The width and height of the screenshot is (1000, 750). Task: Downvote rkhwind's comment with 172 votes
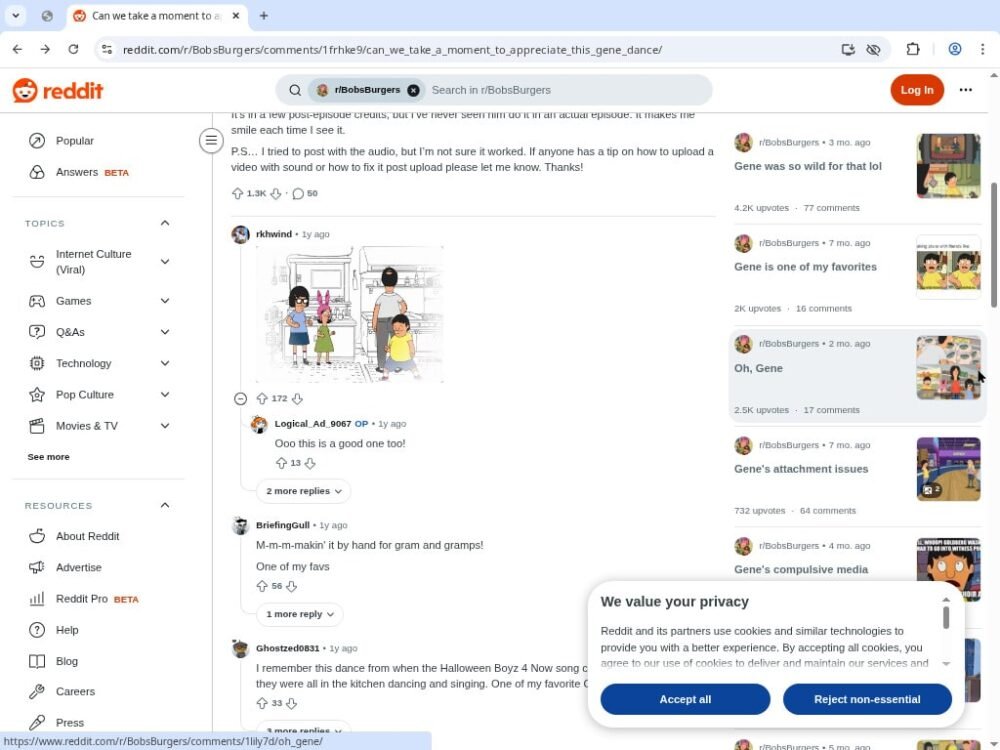297,398
